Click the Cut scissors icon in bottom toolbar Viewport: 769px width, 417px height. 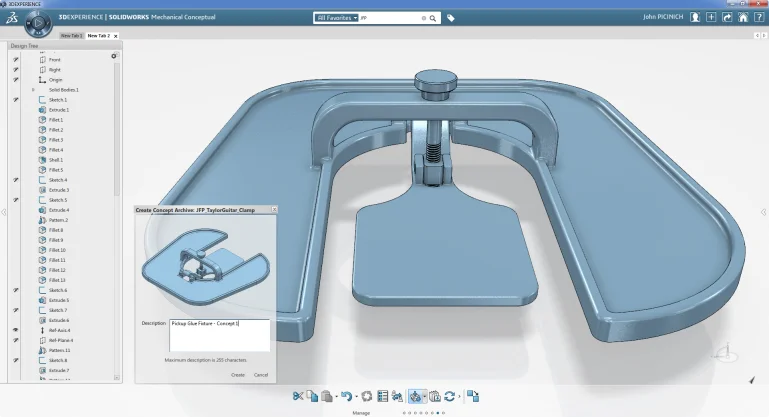click(x=298, y=396)
